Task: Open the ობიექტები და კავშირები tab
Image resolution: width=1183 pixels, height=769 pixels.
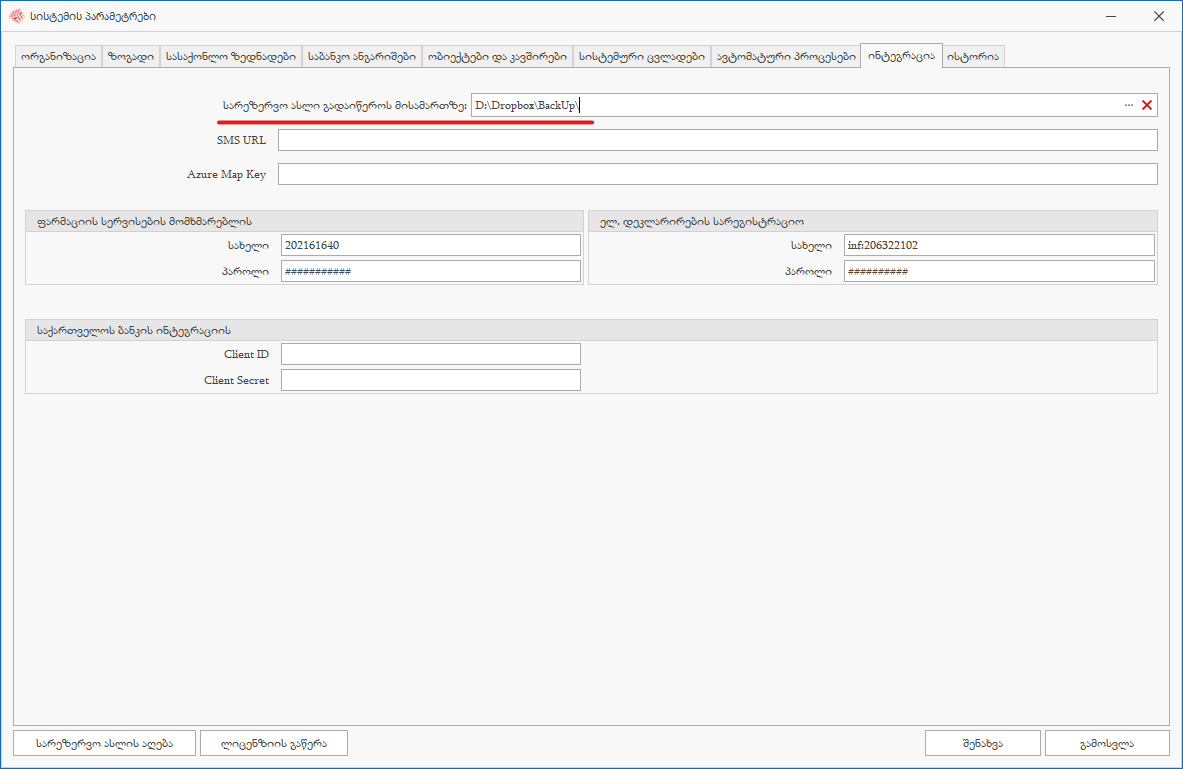Action: (x=497, y=57)
